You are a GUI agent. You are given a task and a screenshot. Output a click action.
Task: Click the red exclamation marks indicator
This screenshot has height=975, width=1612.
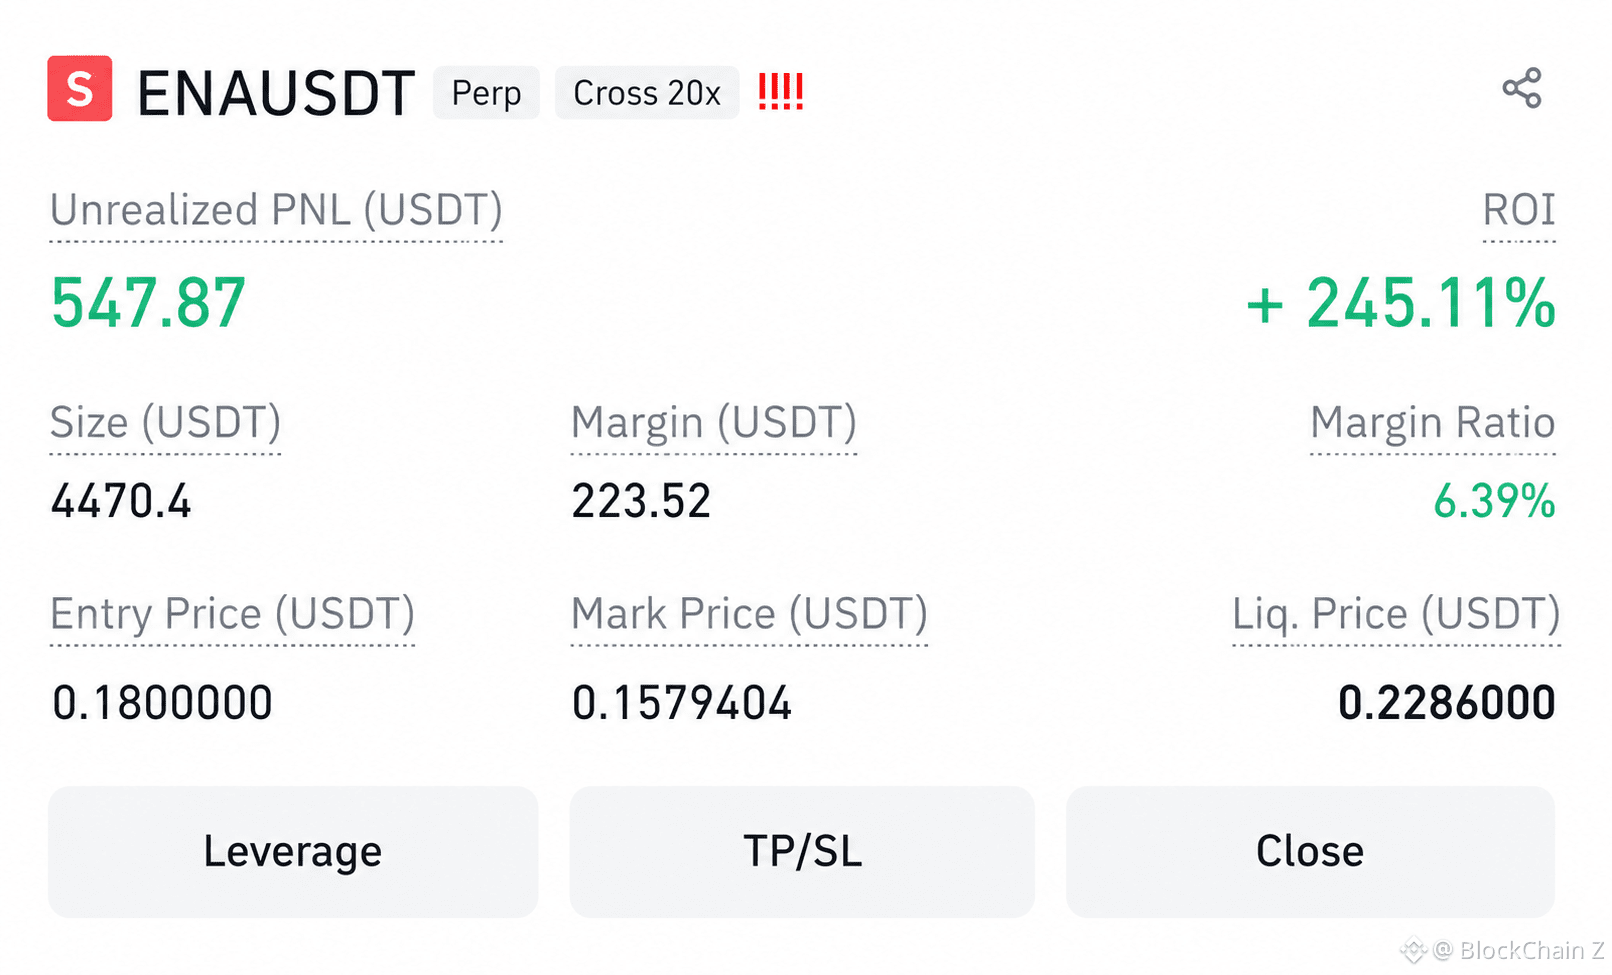(x=780, y=92)
